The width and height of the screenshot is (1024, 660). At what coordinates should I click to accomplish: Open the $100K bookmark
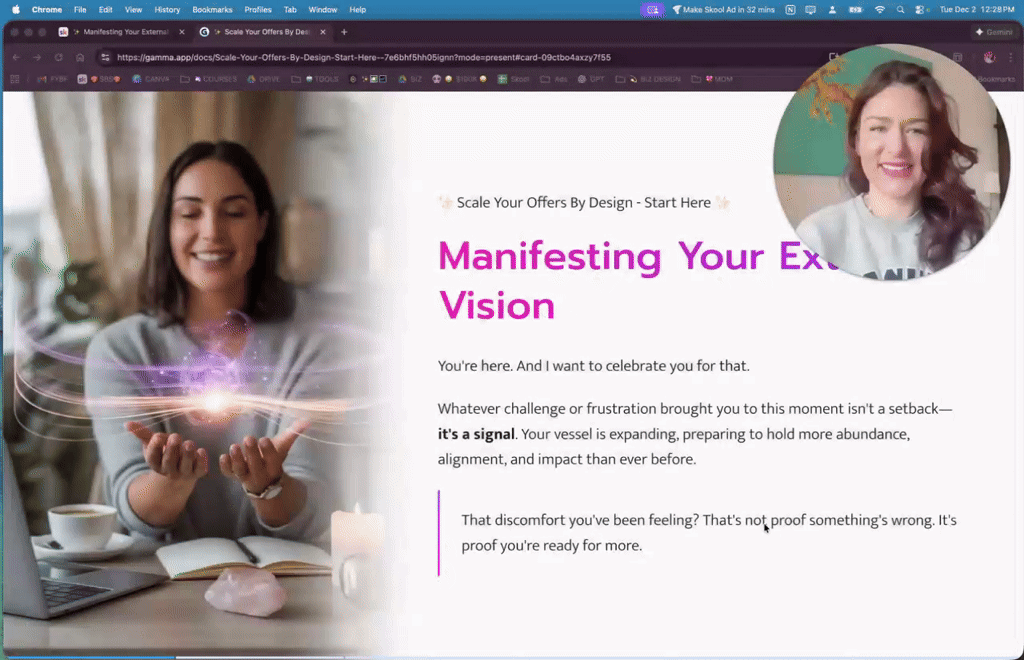tap(460, 79)
